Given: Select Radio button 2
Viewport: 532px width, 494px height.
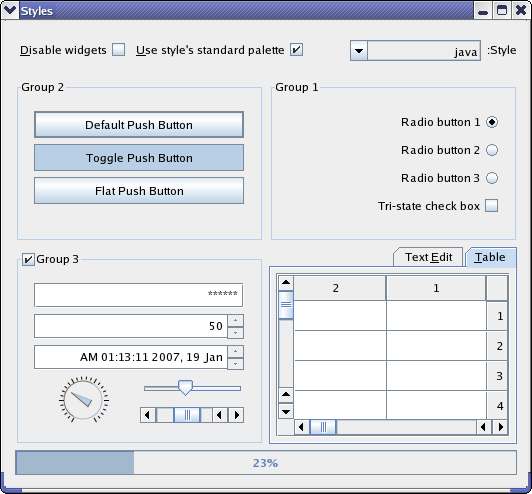Looking at the screenshot, I should (492, 150).
